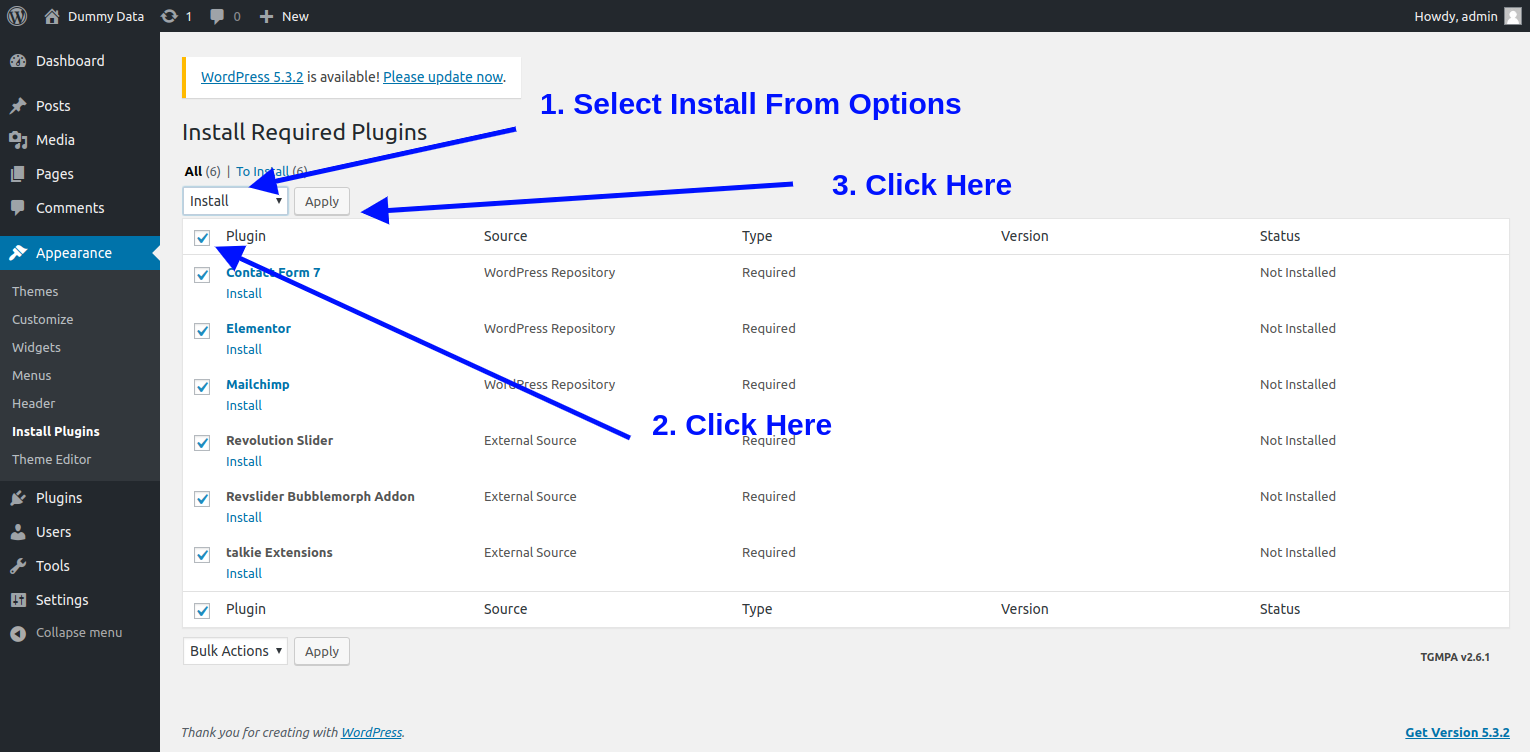The image size is (1530, 752).
Task: Uncheck the Elementor plugin checkbox
Action: pyautogui.click(x=202, y=331)
